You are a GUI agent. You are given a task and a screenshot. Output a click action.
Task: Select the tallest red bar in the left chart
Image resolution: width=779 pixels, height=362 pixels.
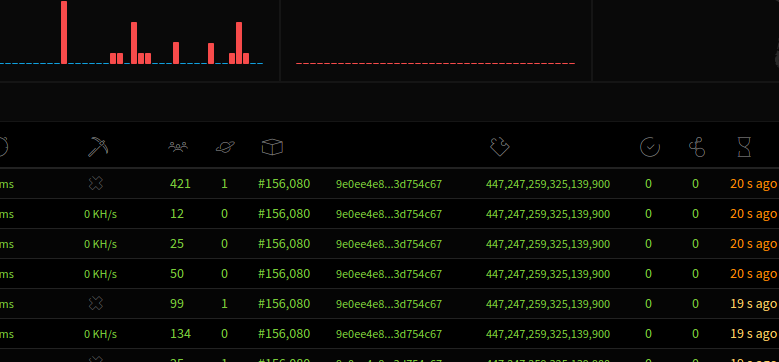tap(64, 32)
